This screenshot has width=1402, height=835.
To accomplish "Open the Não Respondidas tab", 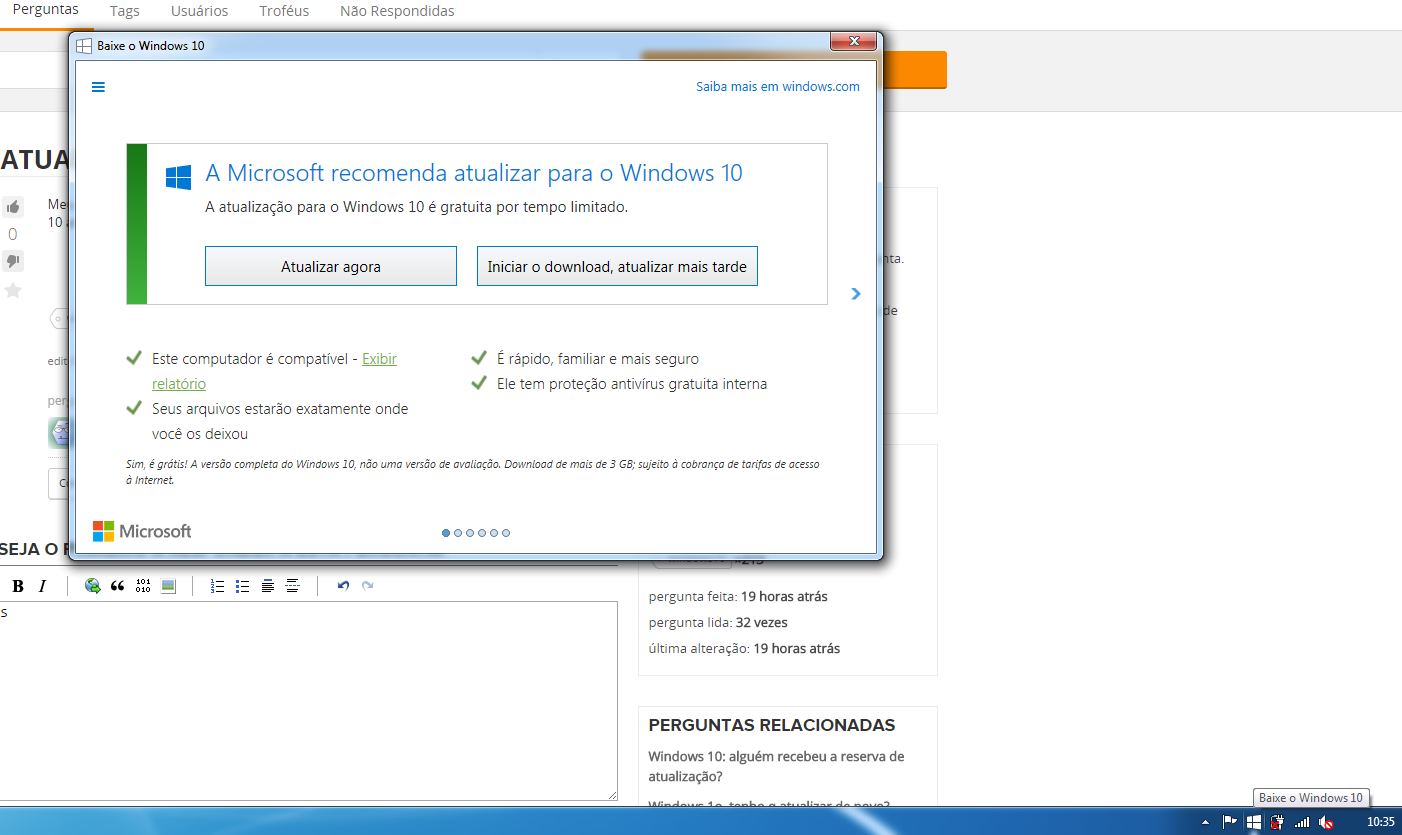I will tap(397, 11).
